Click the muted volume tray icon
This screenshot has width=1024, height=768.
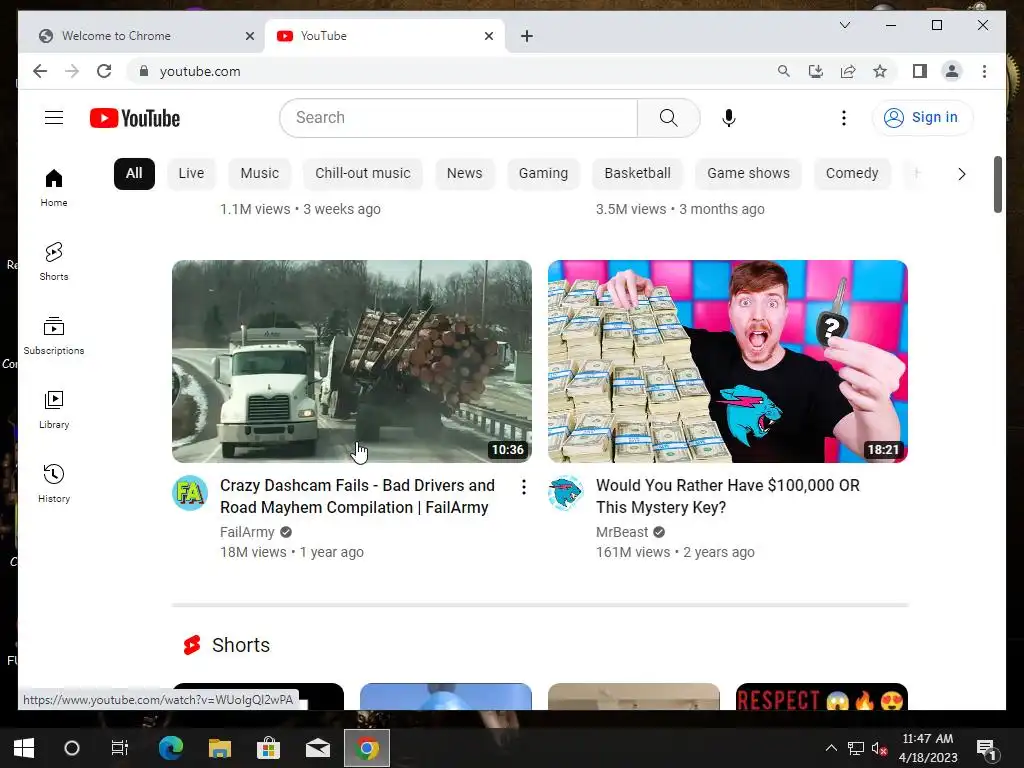(x=879, y=748)
